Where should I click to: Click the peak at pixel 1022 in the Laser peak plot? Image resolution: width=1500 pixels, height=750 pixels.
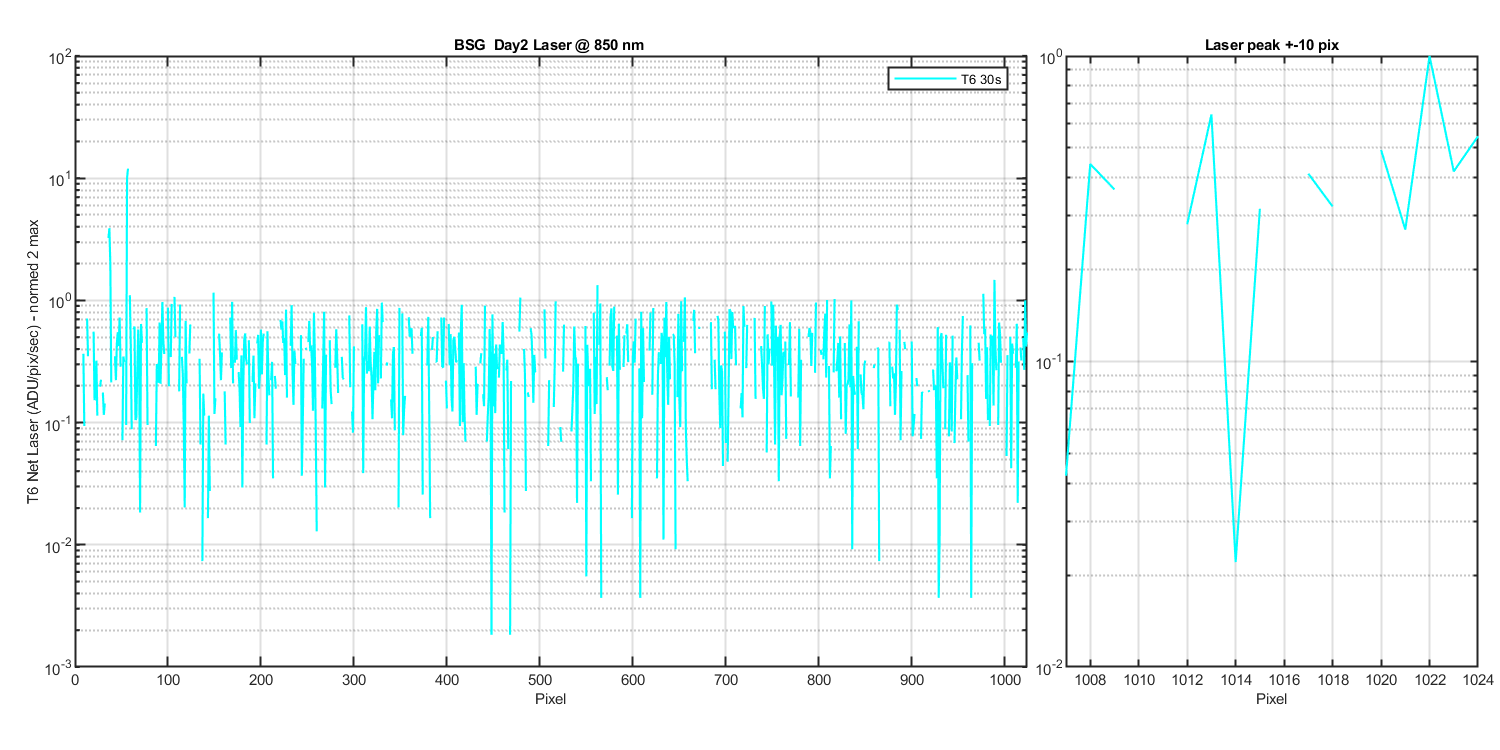1430,59
